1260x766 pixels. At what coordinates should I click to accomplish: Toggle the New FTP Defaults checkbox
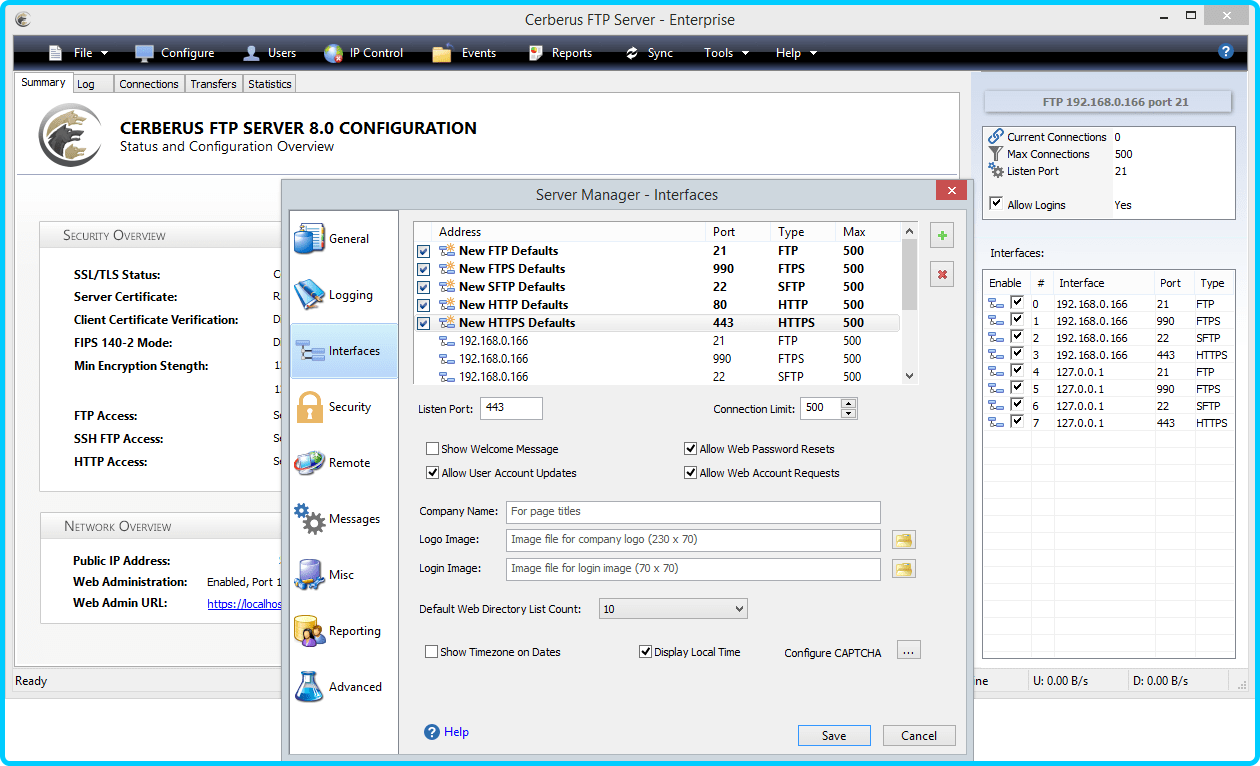pyautogui.click(x=424, y=251)
